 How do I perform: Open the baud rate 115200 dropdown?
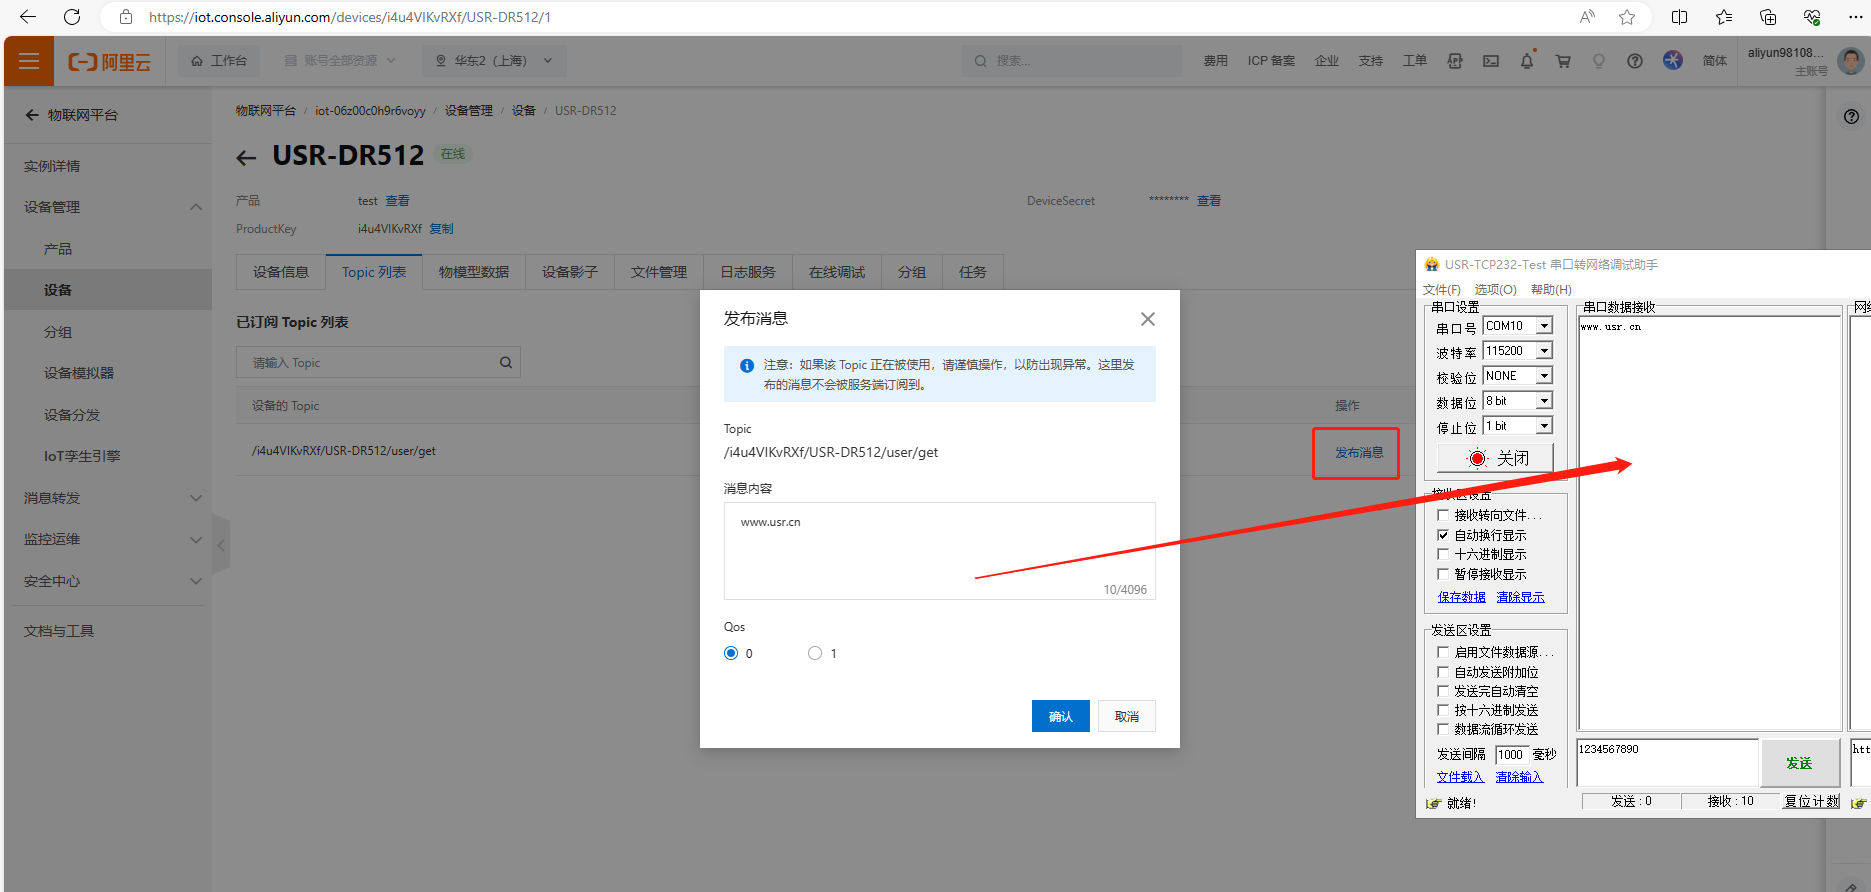[1544, 351]
